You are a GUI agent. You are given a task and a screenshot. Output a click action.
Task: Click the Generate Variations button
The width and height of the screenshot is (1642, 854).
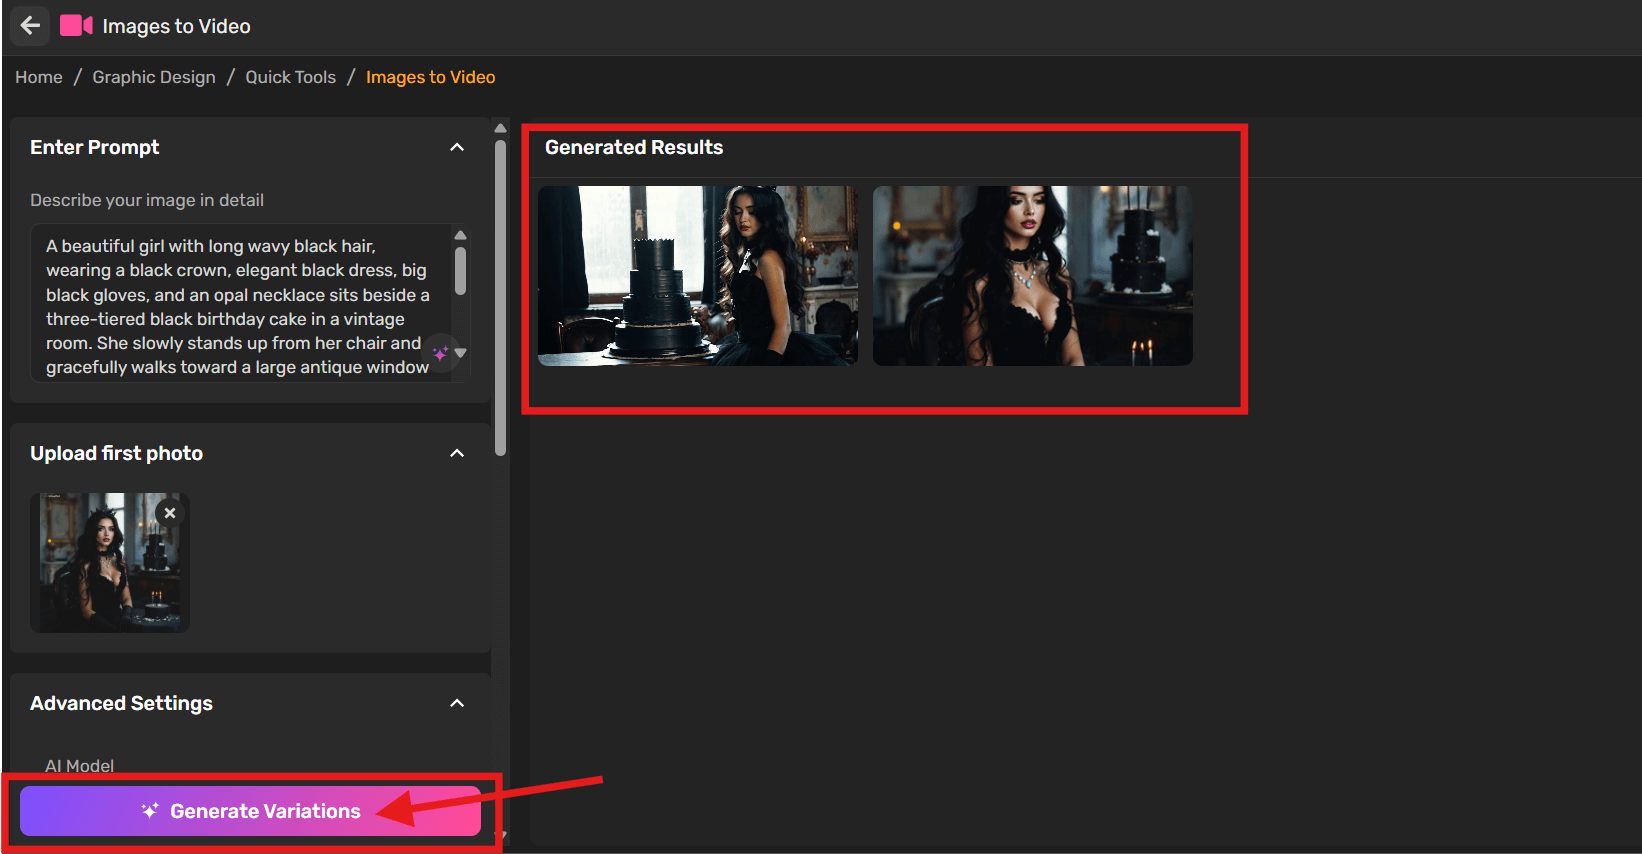[250, 811]
